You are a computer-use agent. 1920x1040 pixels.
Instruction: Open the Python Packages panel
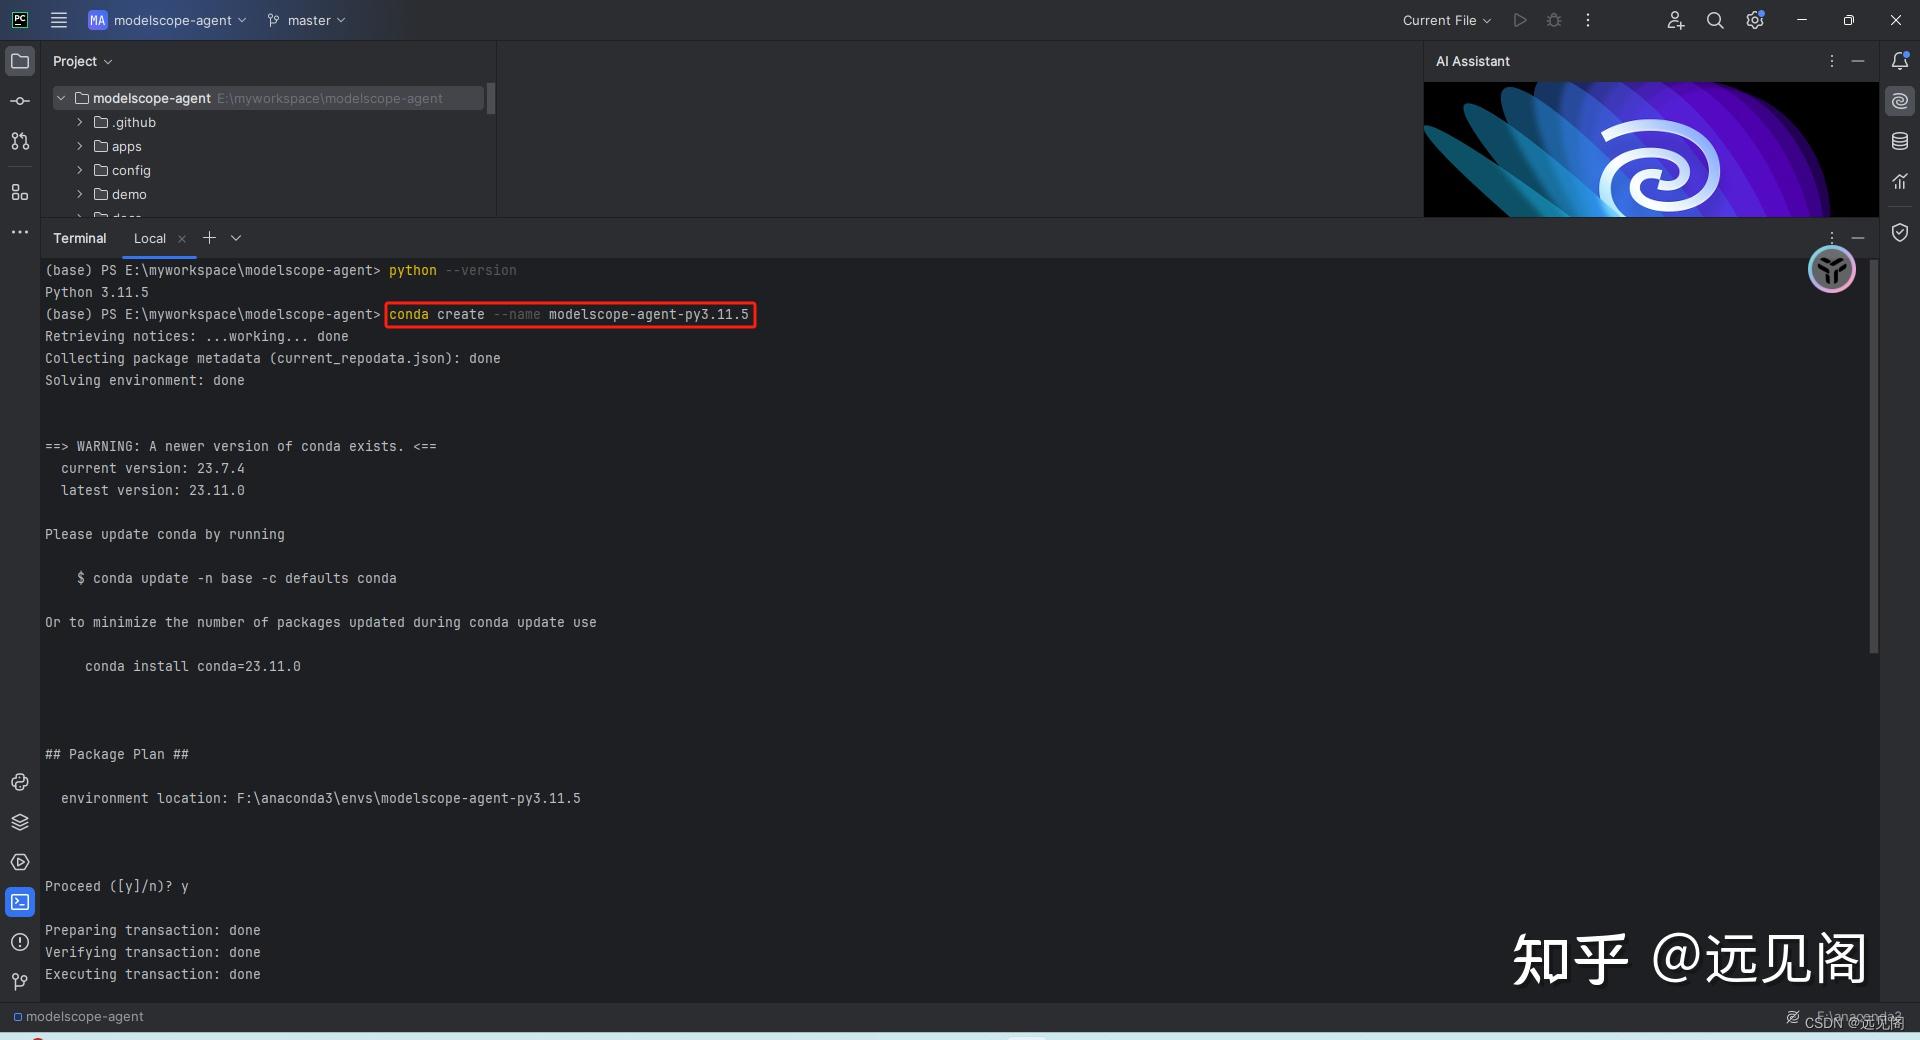click(x=20, y=822)
